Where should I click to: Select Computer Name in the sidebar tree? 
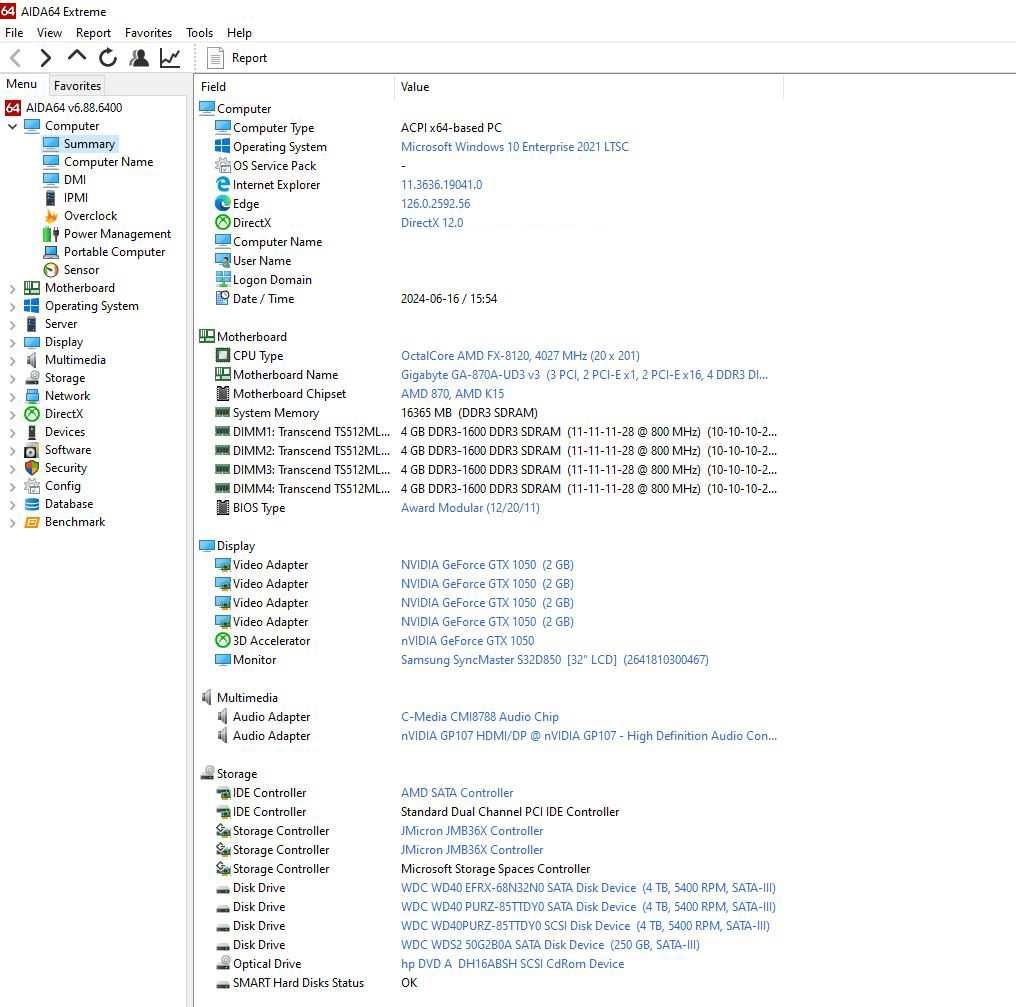point(108,162)
